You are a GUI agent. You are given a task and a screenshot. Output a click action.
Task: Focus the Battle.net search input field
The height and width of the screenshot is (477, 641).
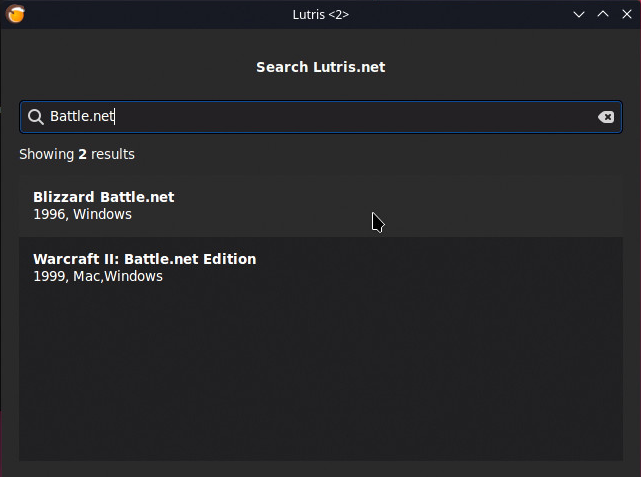(320, 117)
